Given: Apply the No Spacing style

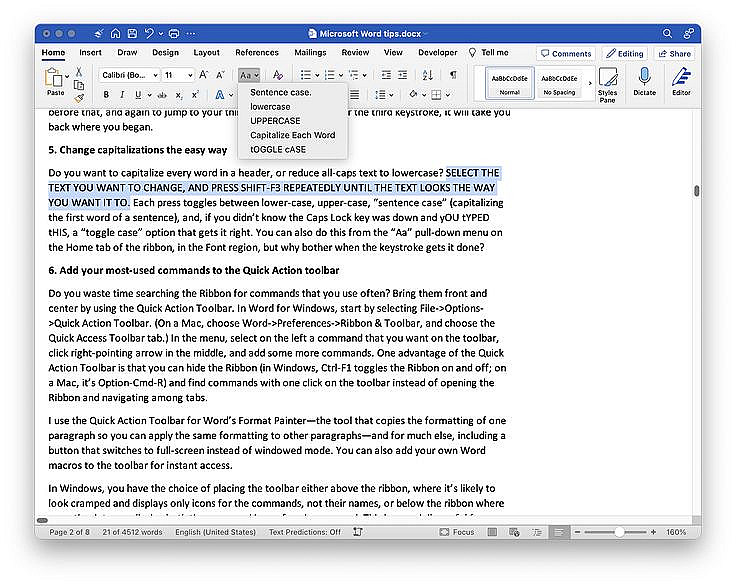Looking at the screenshot, I should [560, 83].
